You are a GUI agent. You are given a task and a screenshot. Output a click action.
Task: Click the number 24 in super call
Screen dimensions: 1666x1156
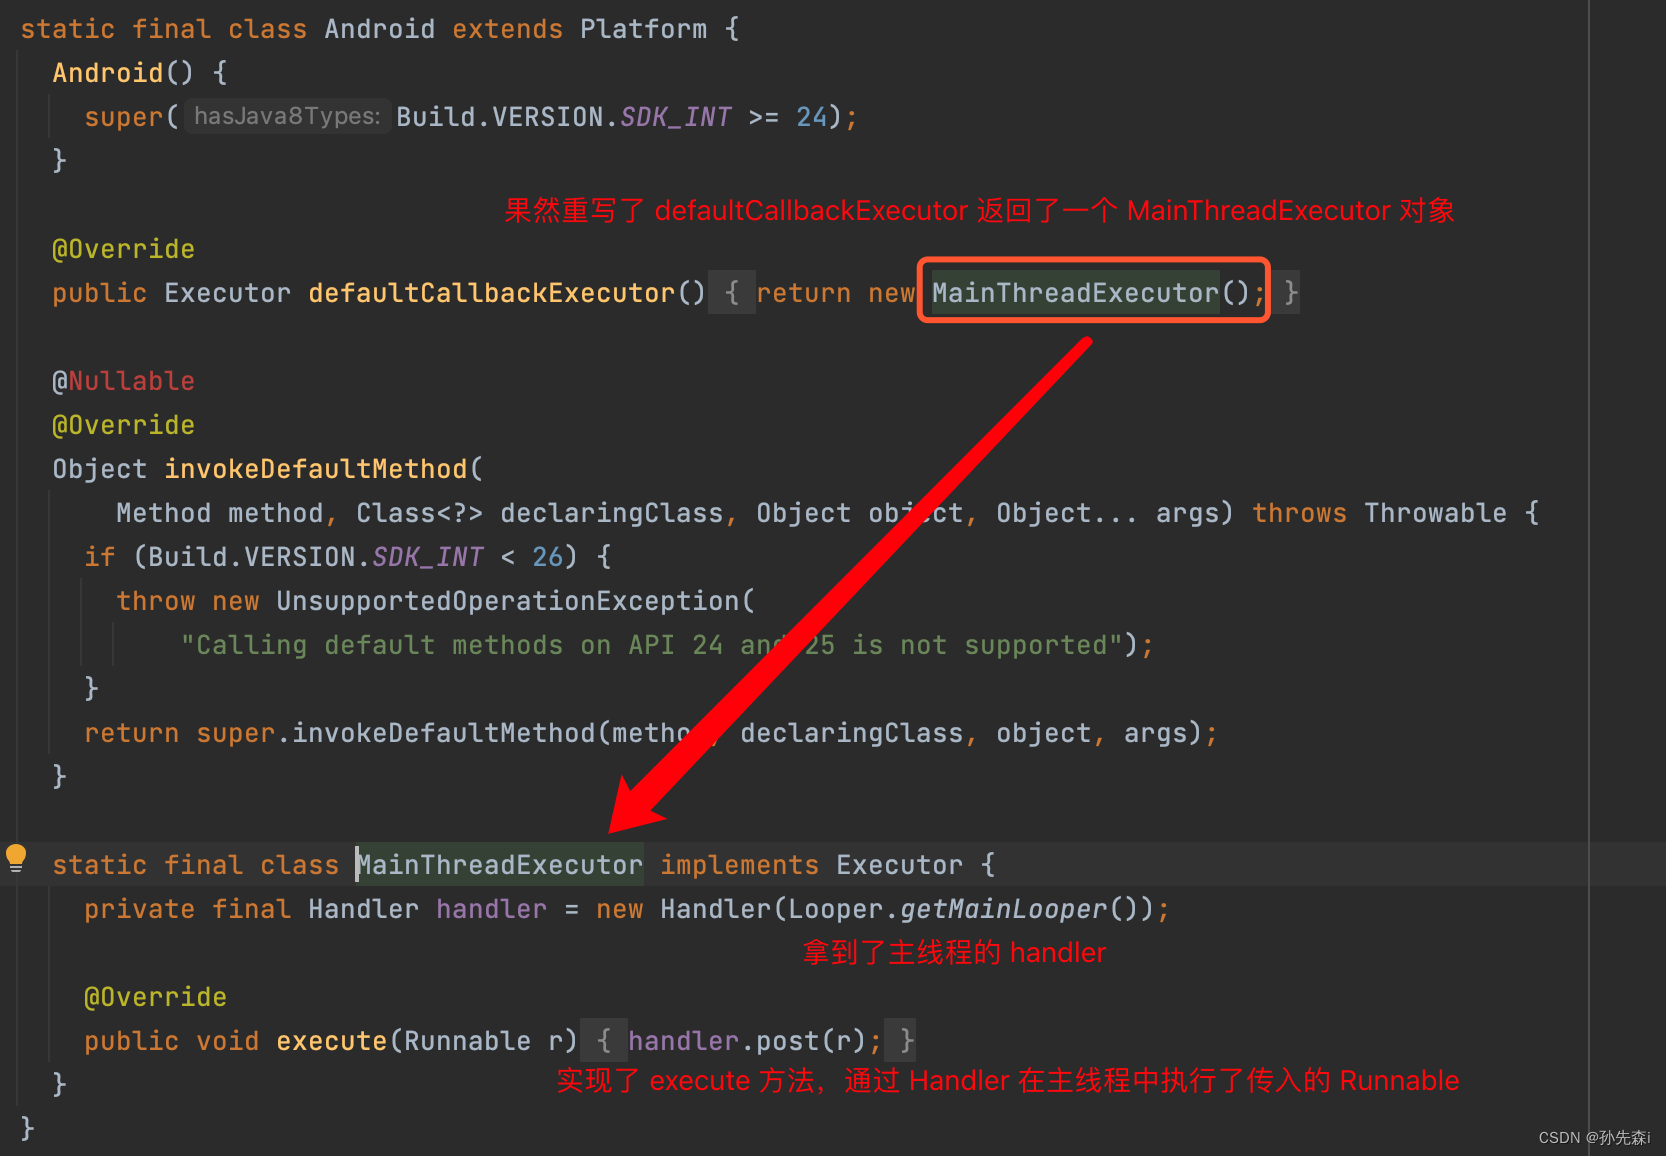pyautogui.click(x=811, y=117)
